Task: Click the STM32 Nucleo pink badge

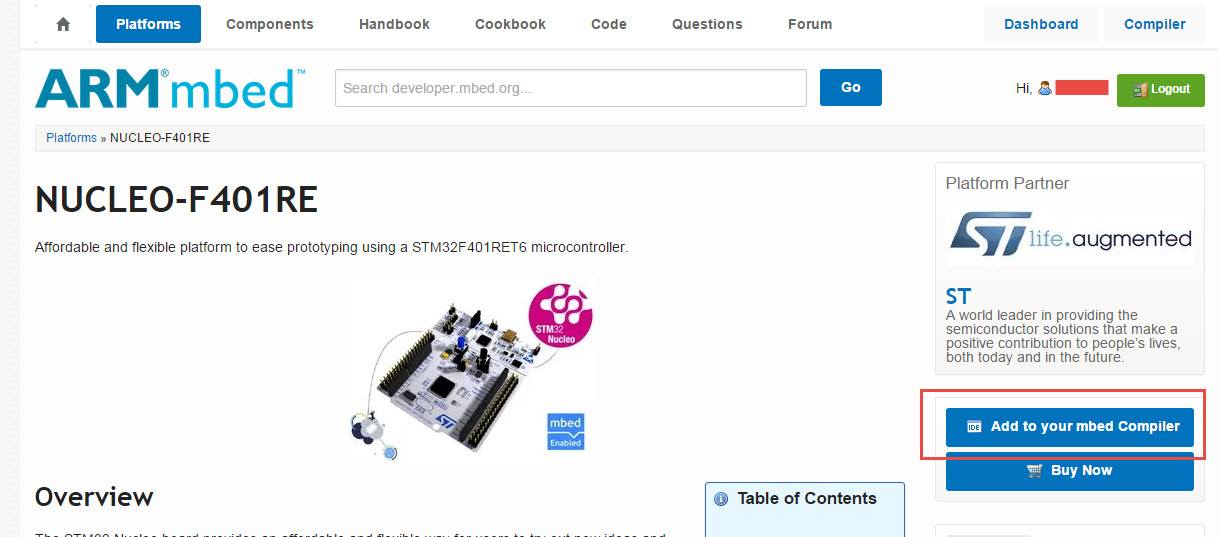Action: 561,313
